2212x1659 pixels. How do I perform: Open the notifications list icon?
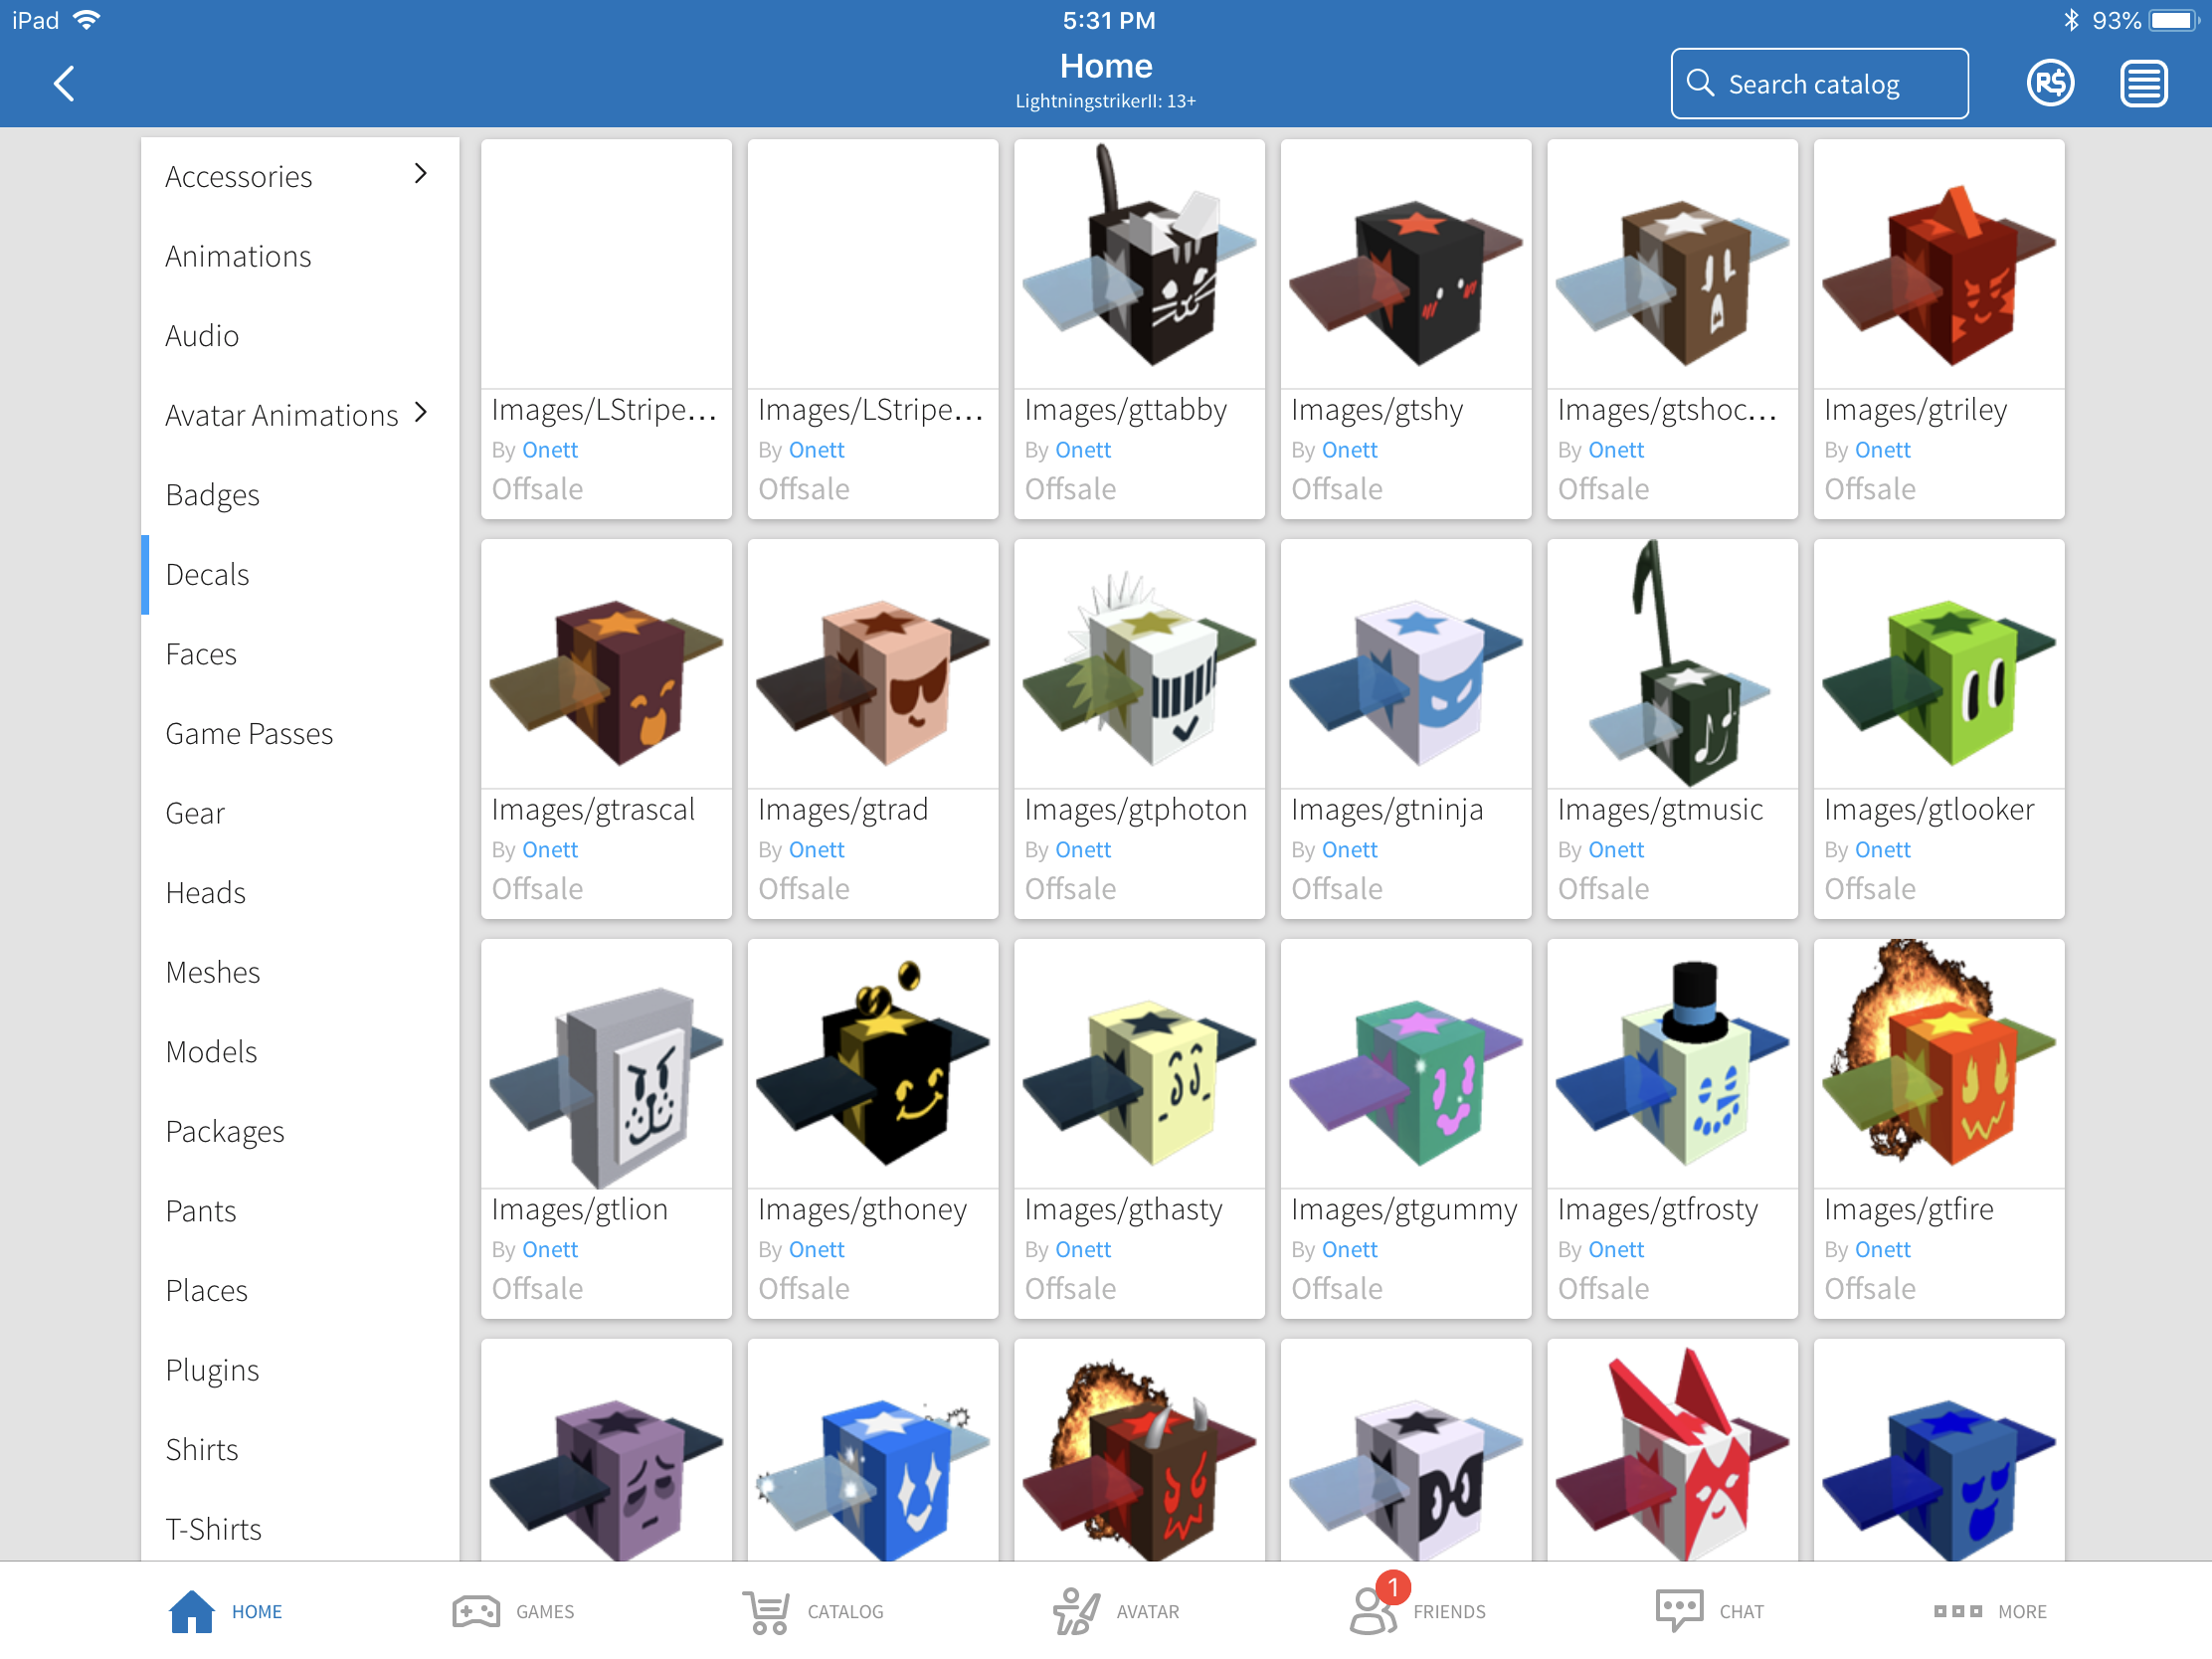pyautogui.click(x=2143, y=84)
